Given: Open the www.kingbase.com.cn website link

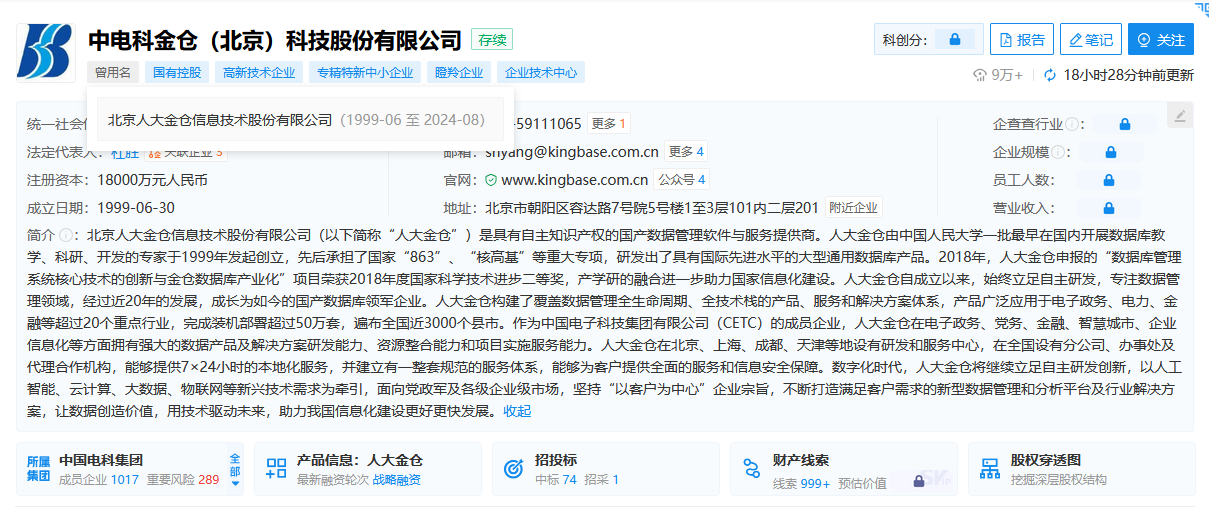Looking at the screenshot, I should click(x=575, y=180).
